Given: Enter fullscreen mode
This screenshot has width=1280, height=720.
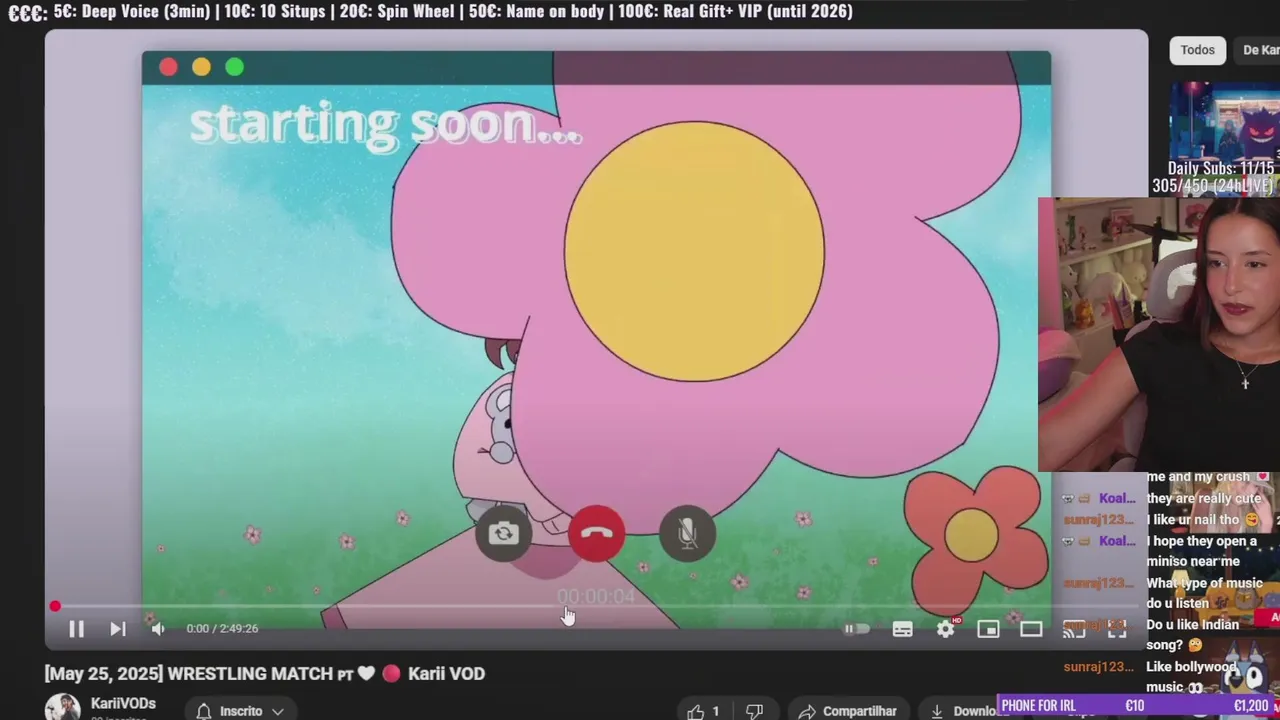Looking at the screenshot, I should point(1117,629).
